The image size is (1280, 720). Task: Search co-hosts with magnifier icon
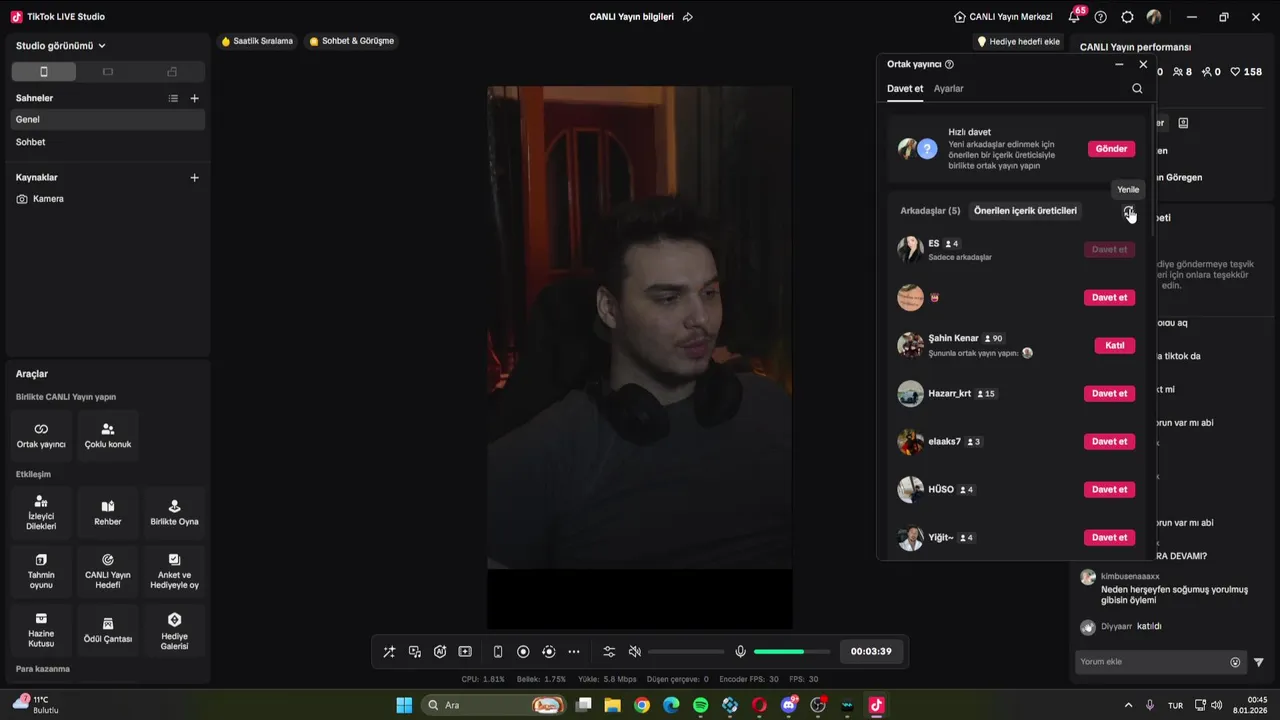click(x=1137, y=88)
